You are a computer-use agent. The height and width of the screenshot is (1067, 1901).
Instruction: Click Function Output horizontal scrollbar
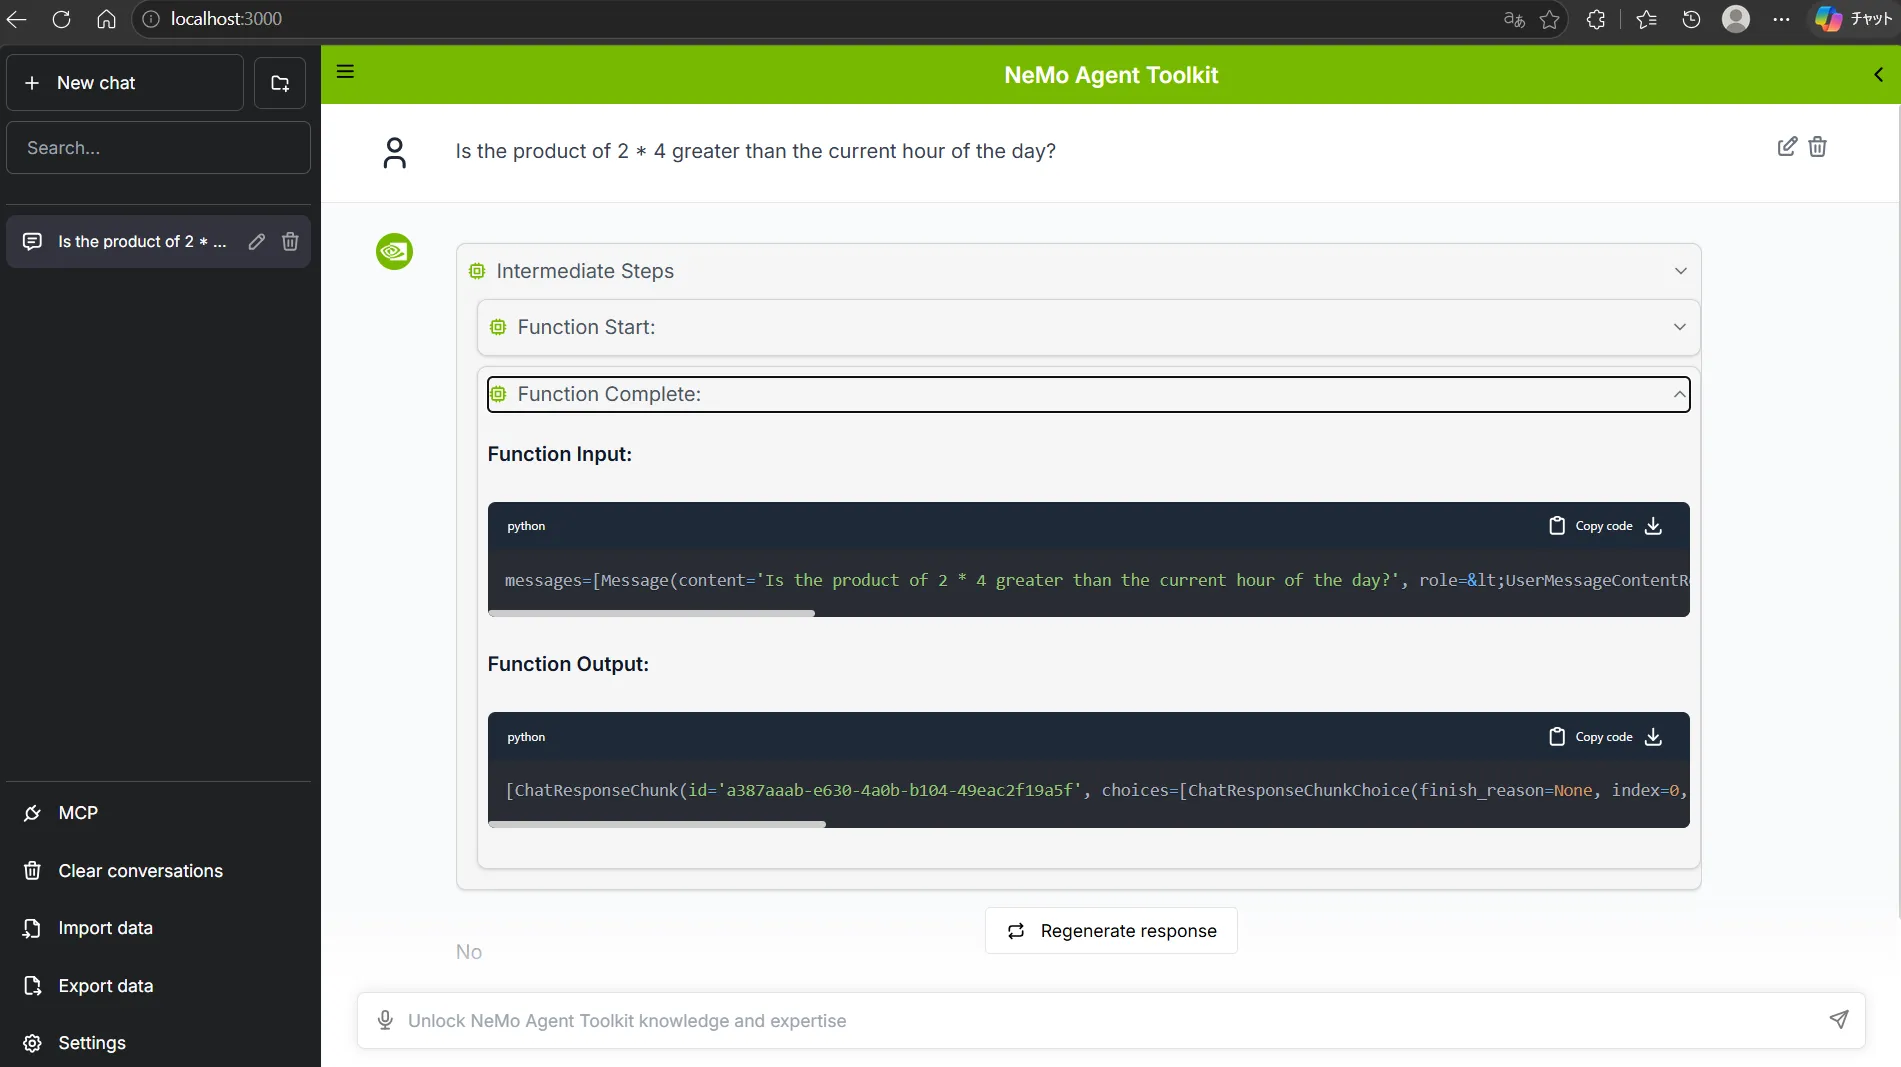point(657,824)
